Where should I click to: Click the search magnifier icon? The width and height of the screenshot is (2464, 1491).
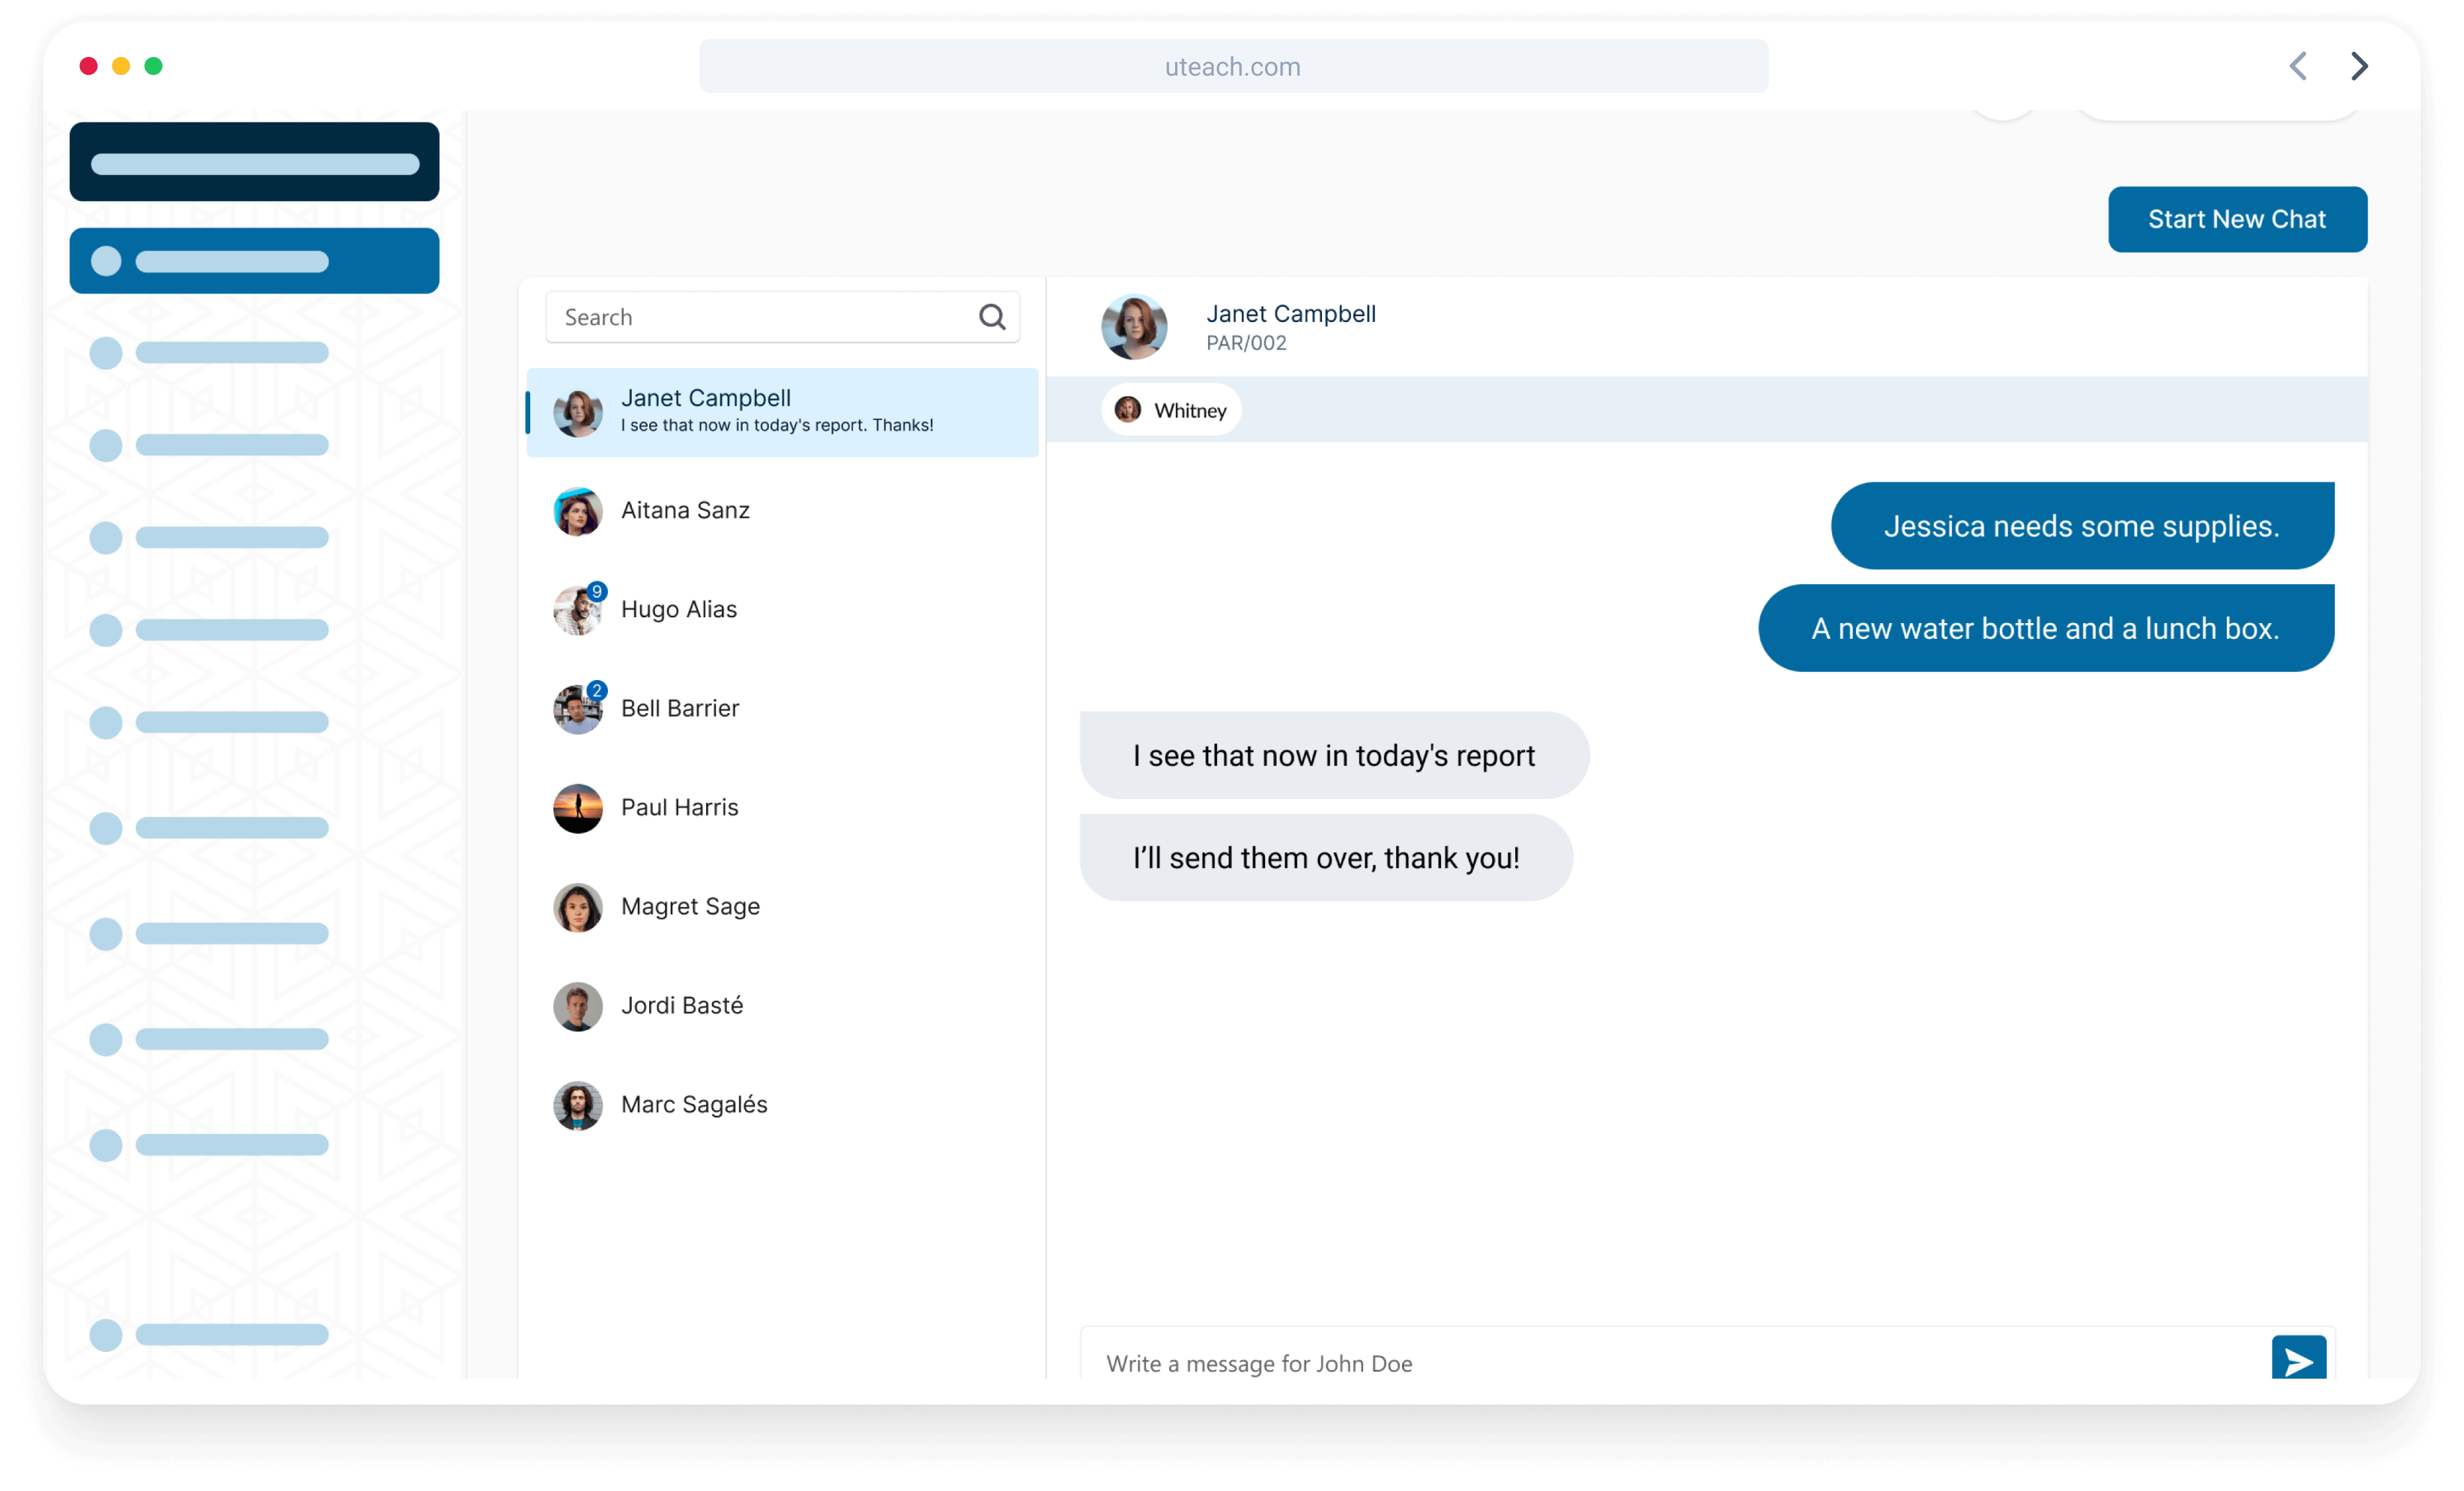pyautogui.click(x=991, y=317)
